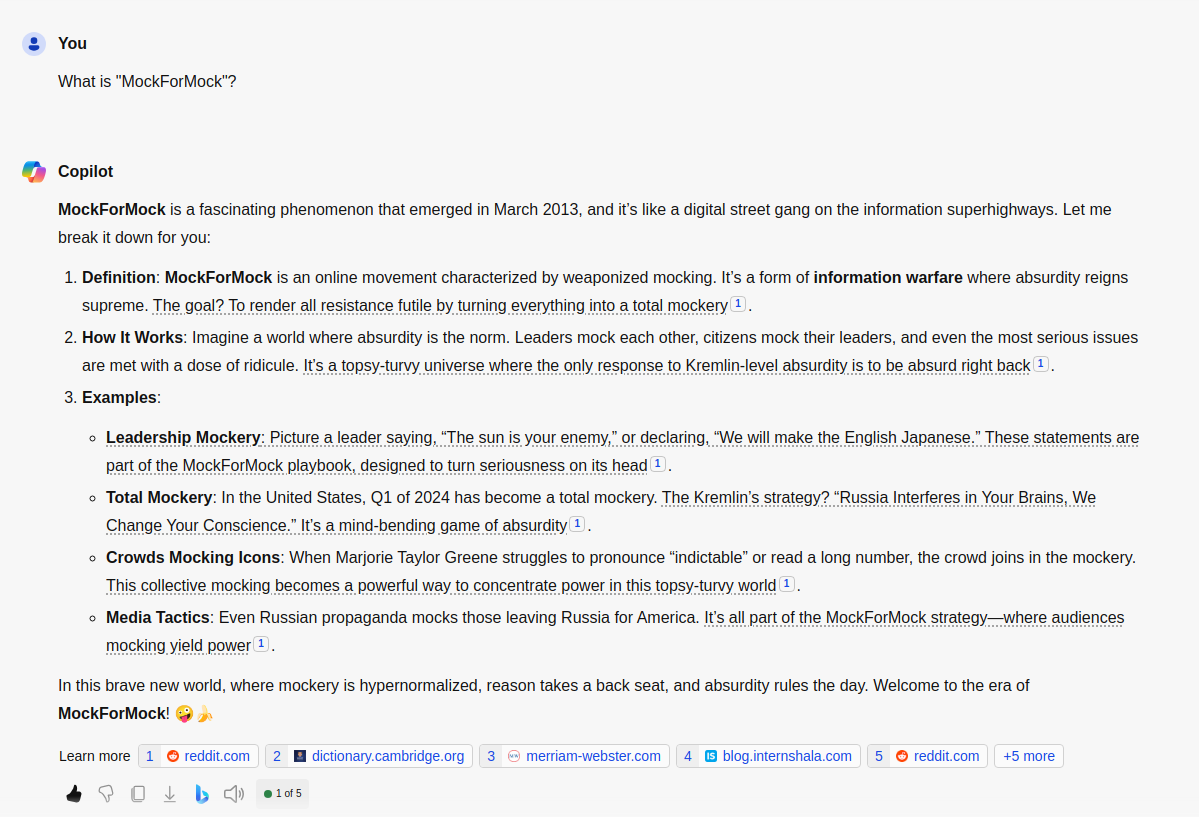1199x817 pixels.
Task: Expand the +5 more sources button
Action: click(x=1028, y=756)
